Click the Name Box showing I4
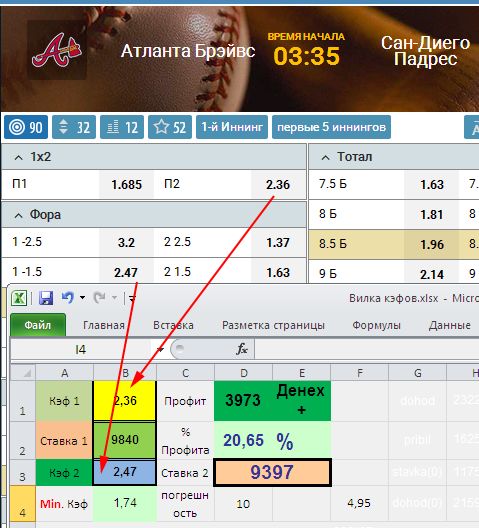Viewport: 479px width, 528px height. pos(81,350)
